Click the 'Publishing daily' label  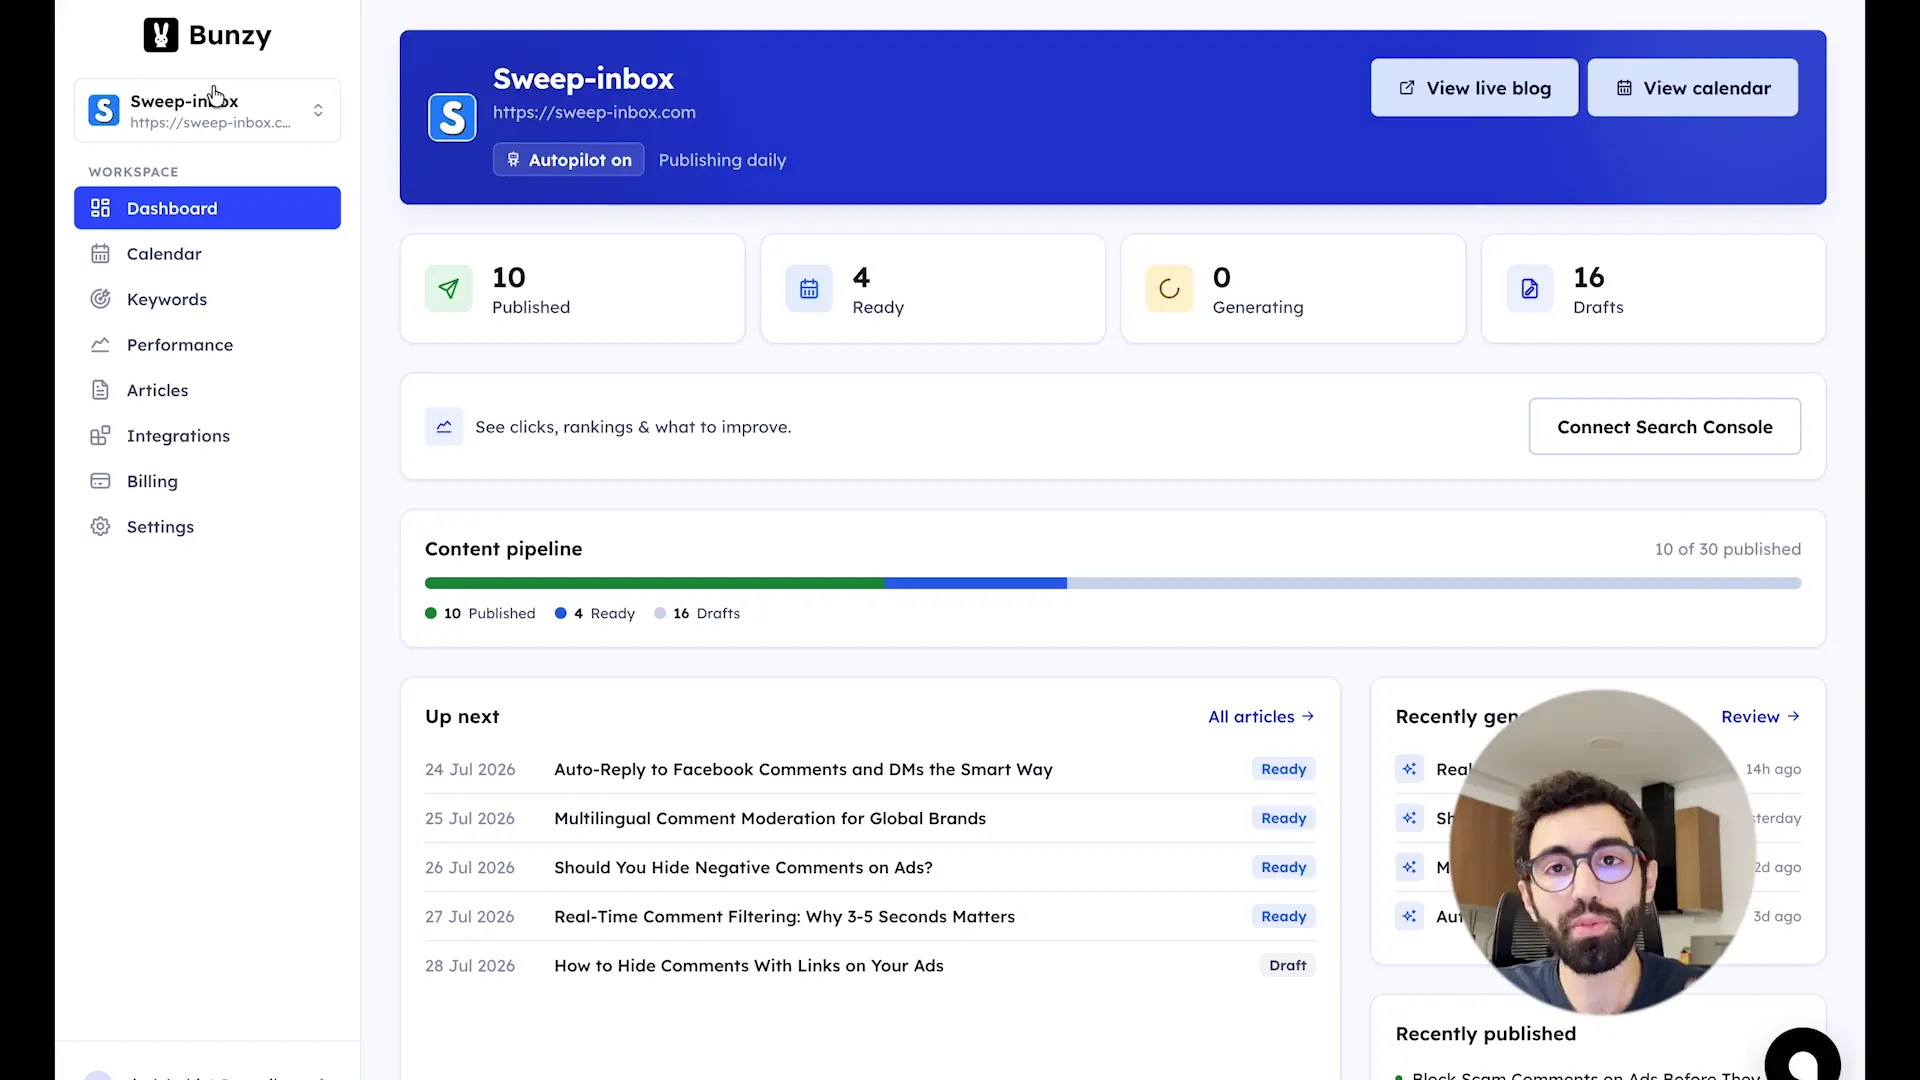[x=722, y=160]
